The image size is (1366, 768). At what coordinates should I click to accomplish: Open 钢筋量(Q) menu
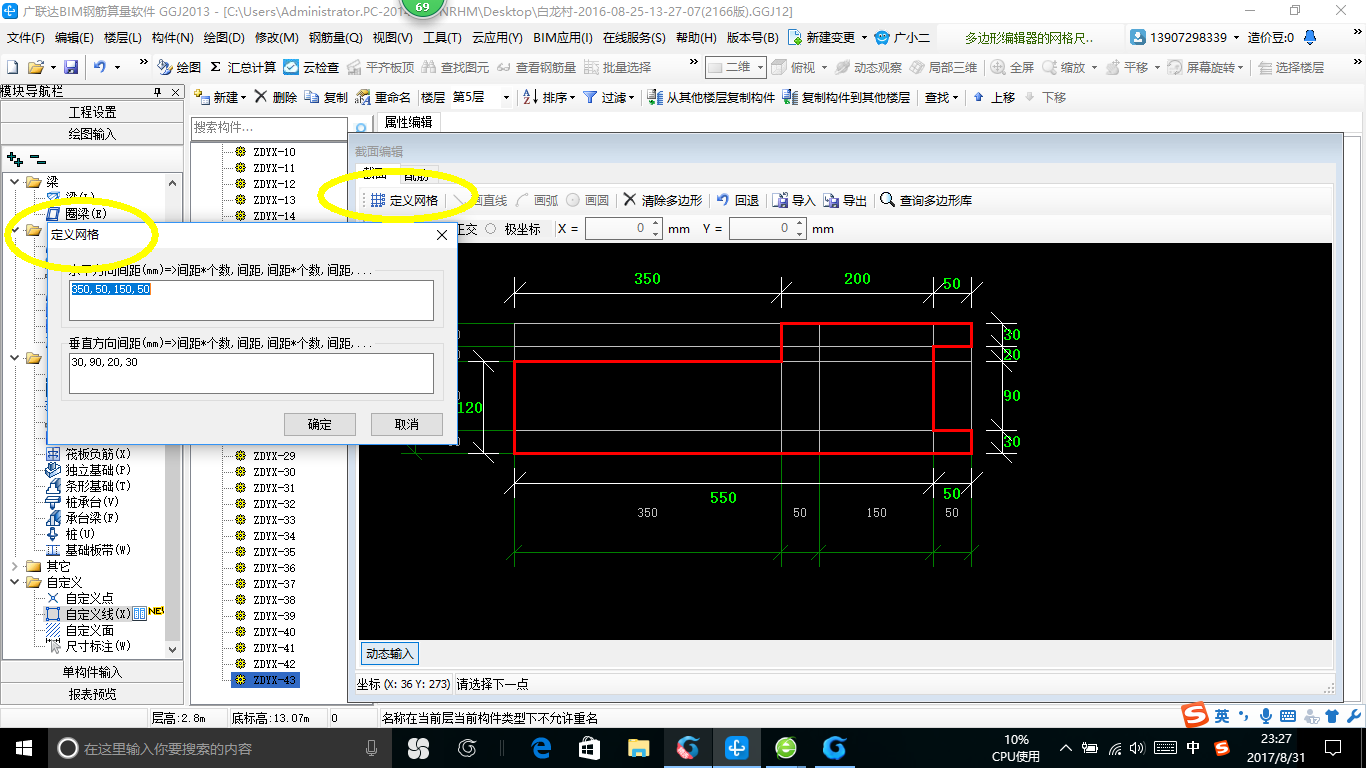(335, 37)
